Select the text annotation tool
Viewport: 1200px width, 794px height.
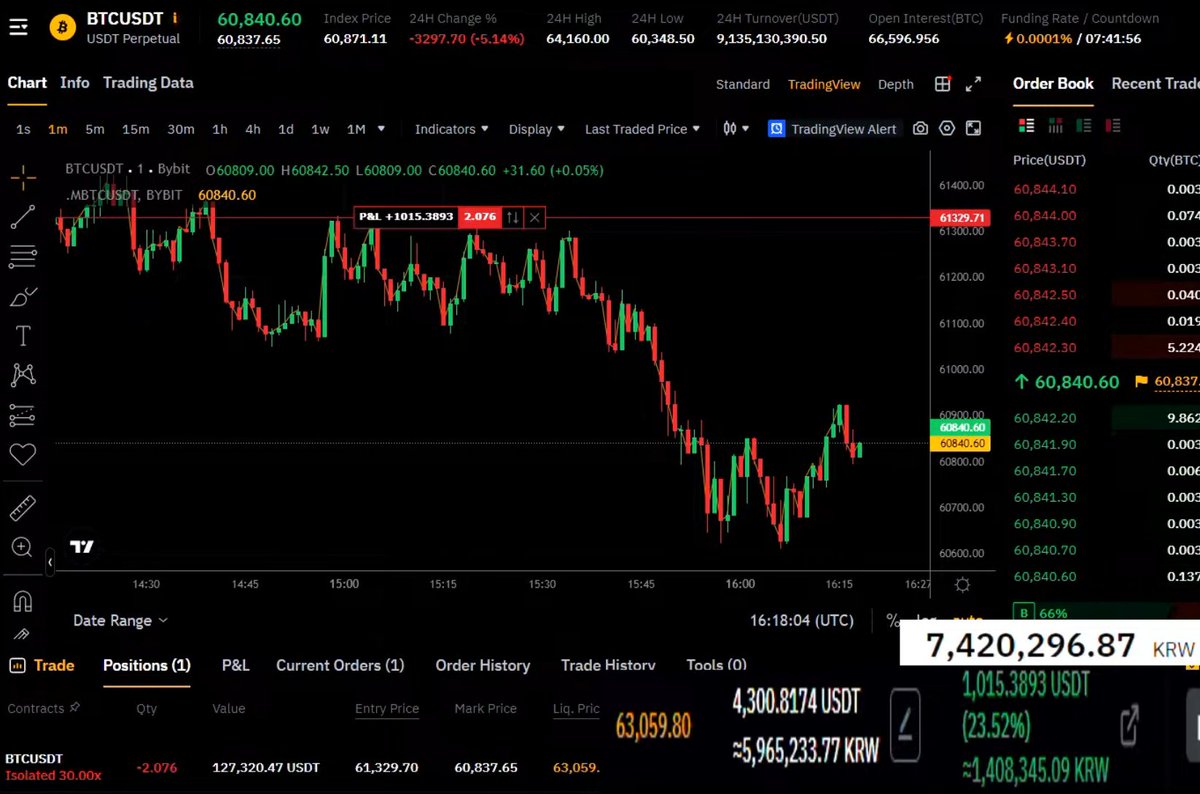click(23, 335)
